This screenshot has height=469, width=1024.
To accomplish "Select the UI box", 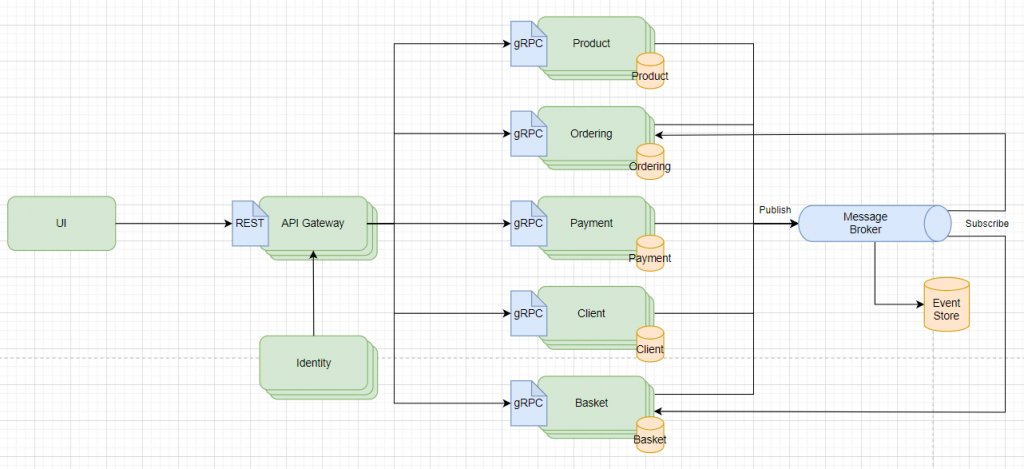I will 61,223.
